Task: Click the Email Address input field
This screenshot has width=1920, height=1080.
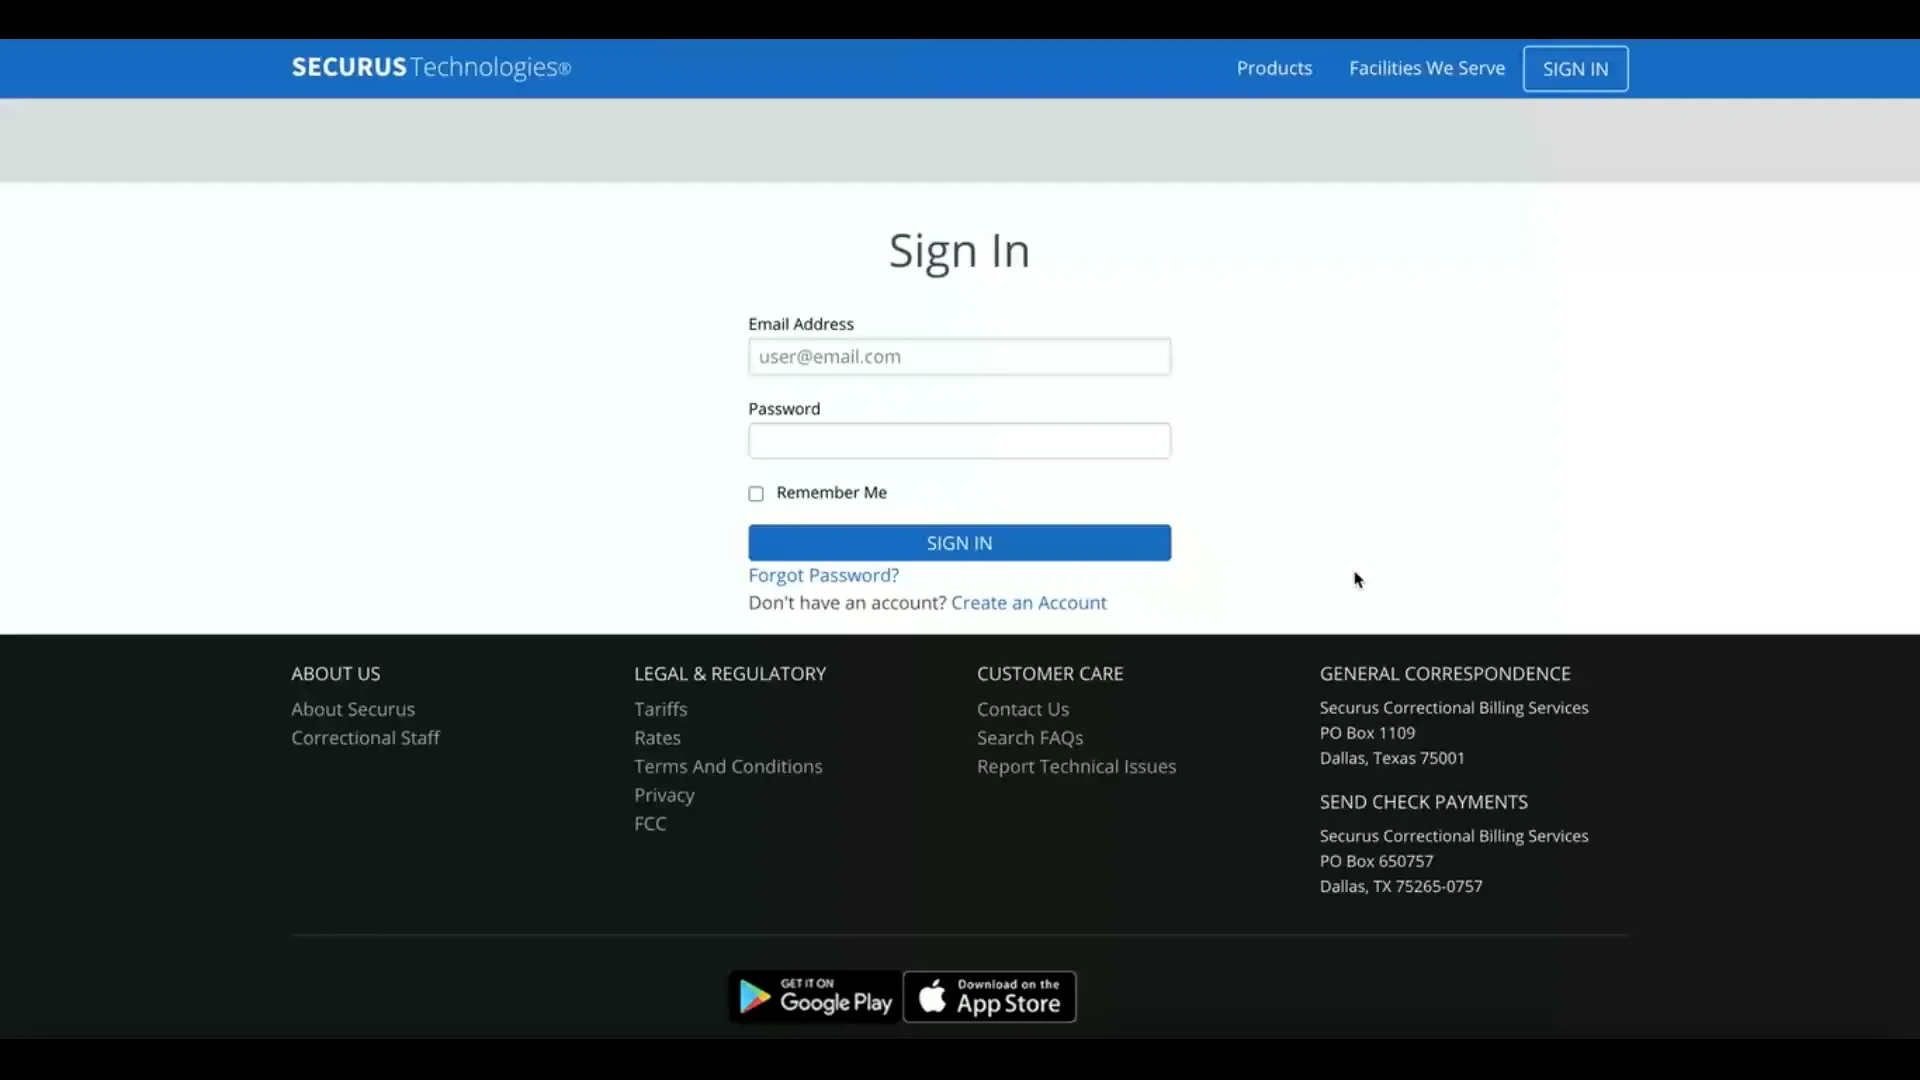Action: click(959, 357)
